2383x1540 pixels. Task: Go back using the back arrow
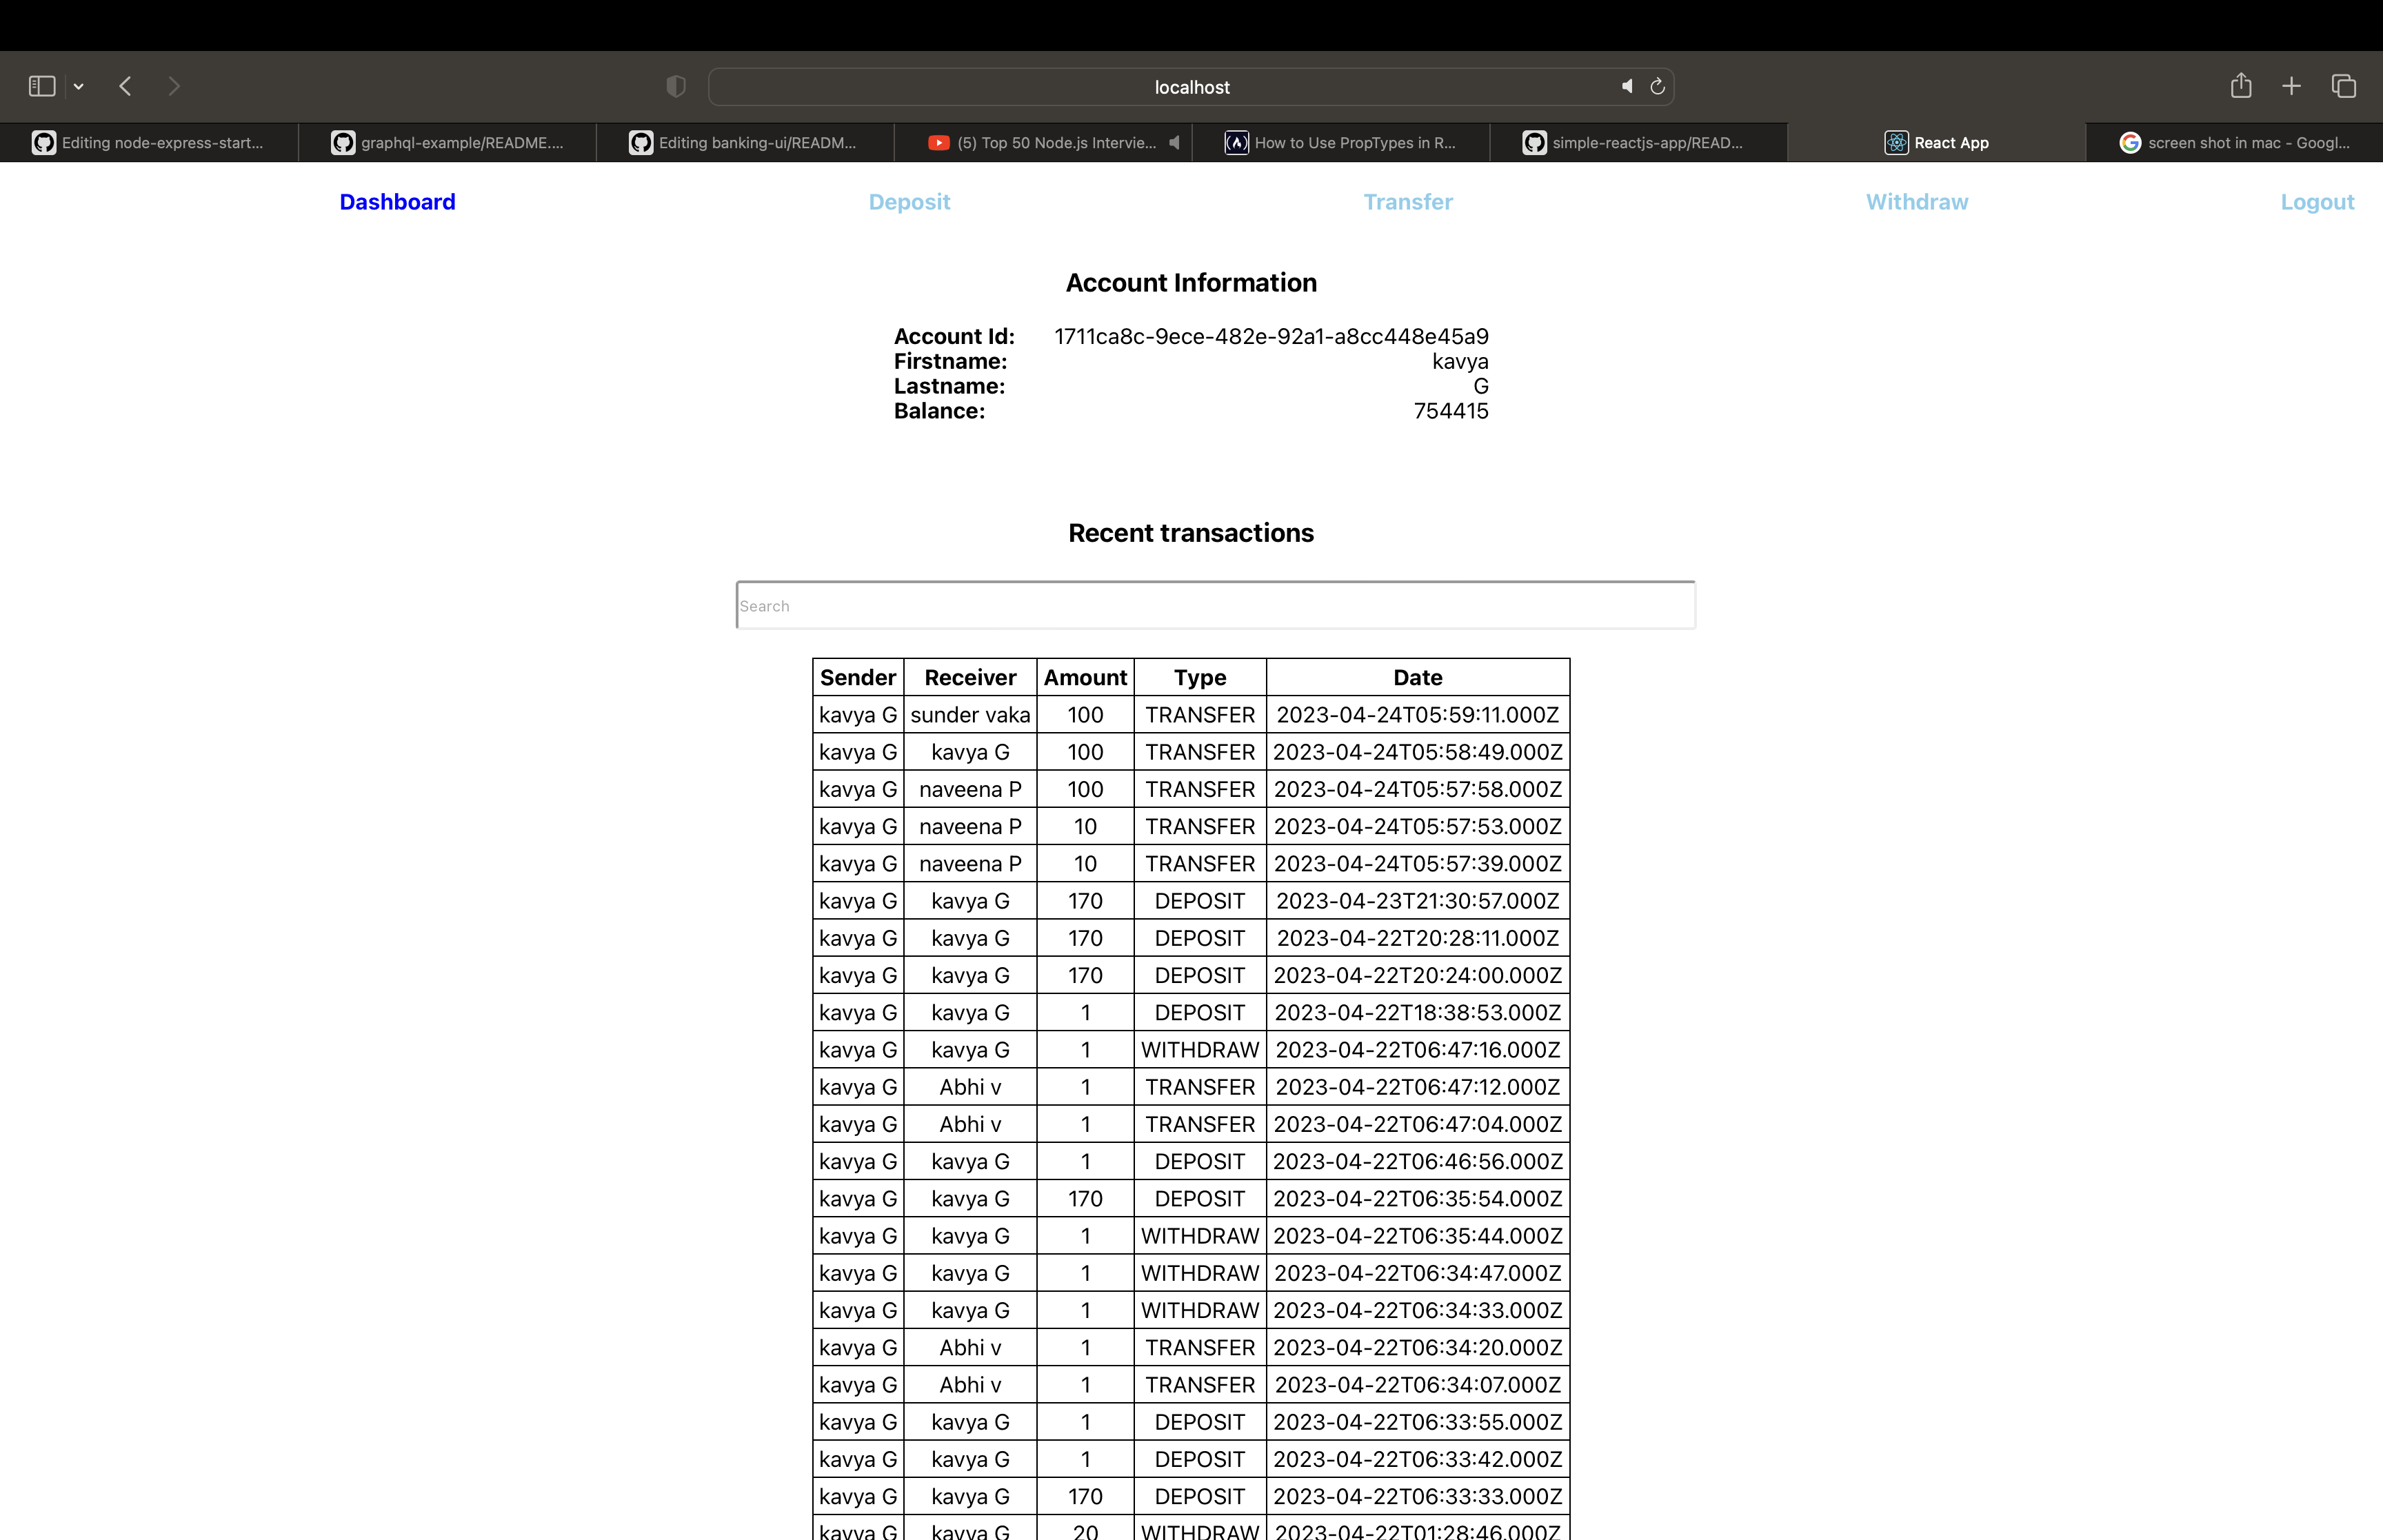click(x=125, y=86)
